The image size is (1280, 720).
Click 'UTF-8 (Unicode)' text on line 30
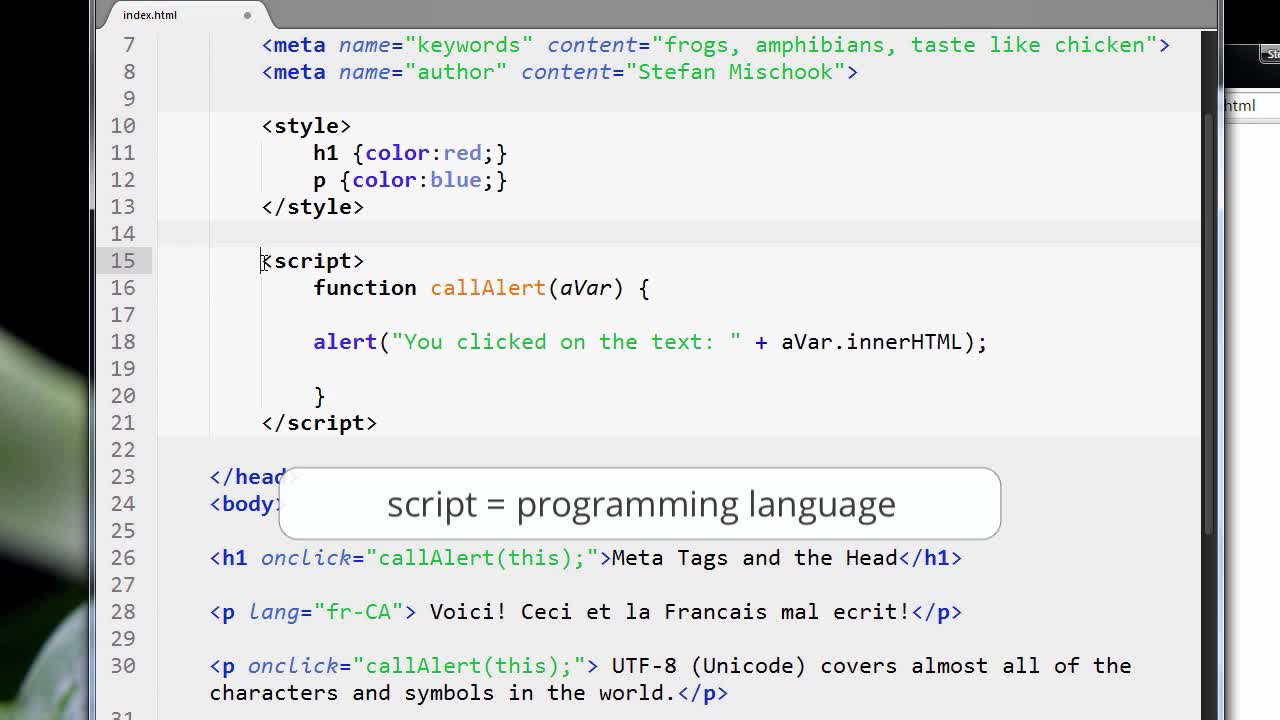pos(709,666)
